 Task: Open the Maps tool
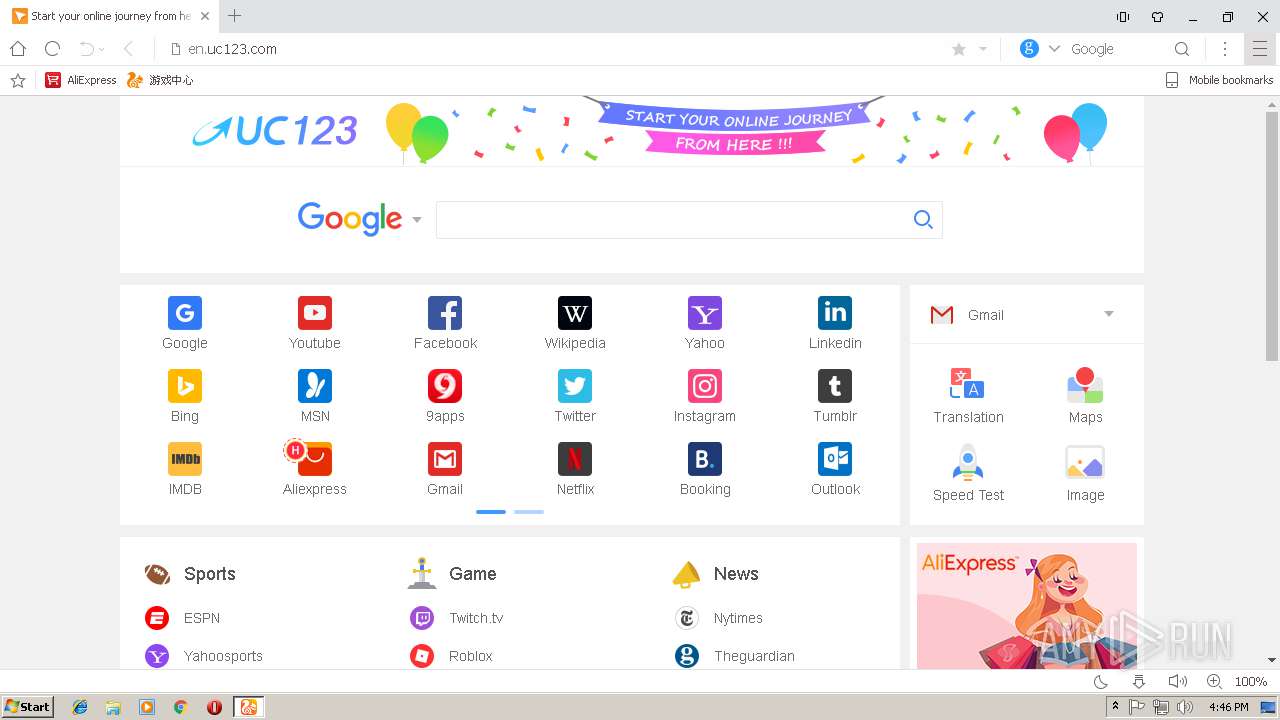coord(1085,396)
